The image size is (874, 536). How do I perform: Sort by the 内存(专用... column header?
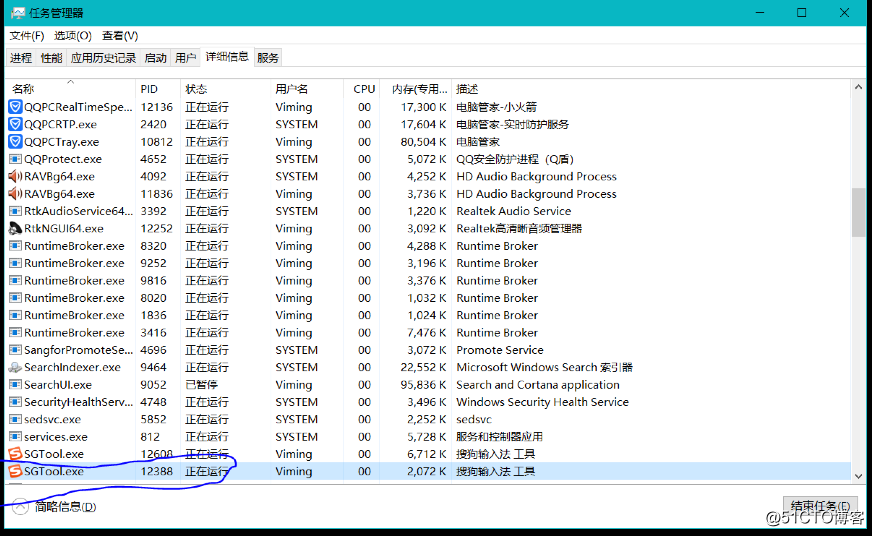point(416,89)
